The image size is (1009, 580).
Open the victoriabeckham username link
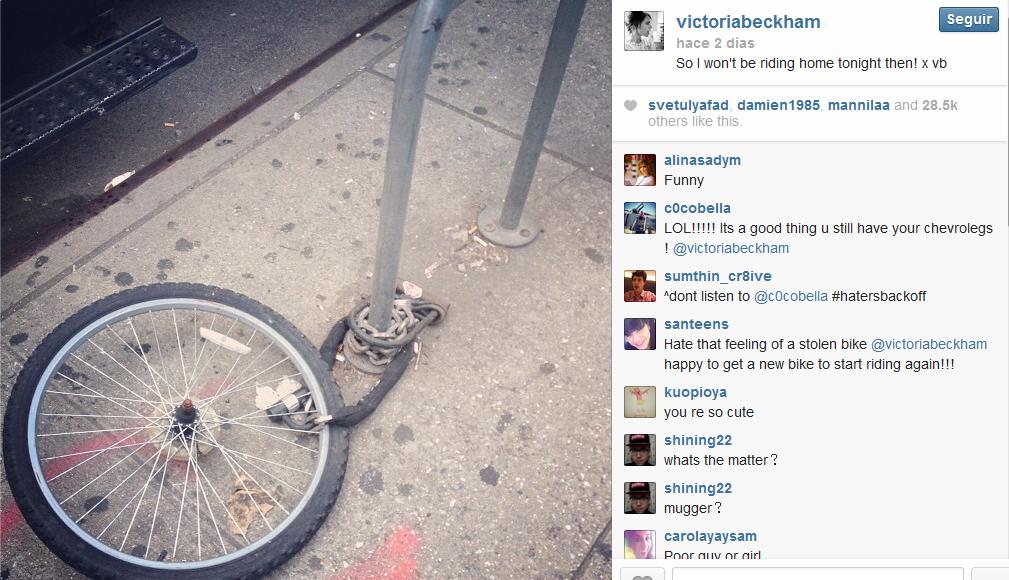click(x=748, y=22)
